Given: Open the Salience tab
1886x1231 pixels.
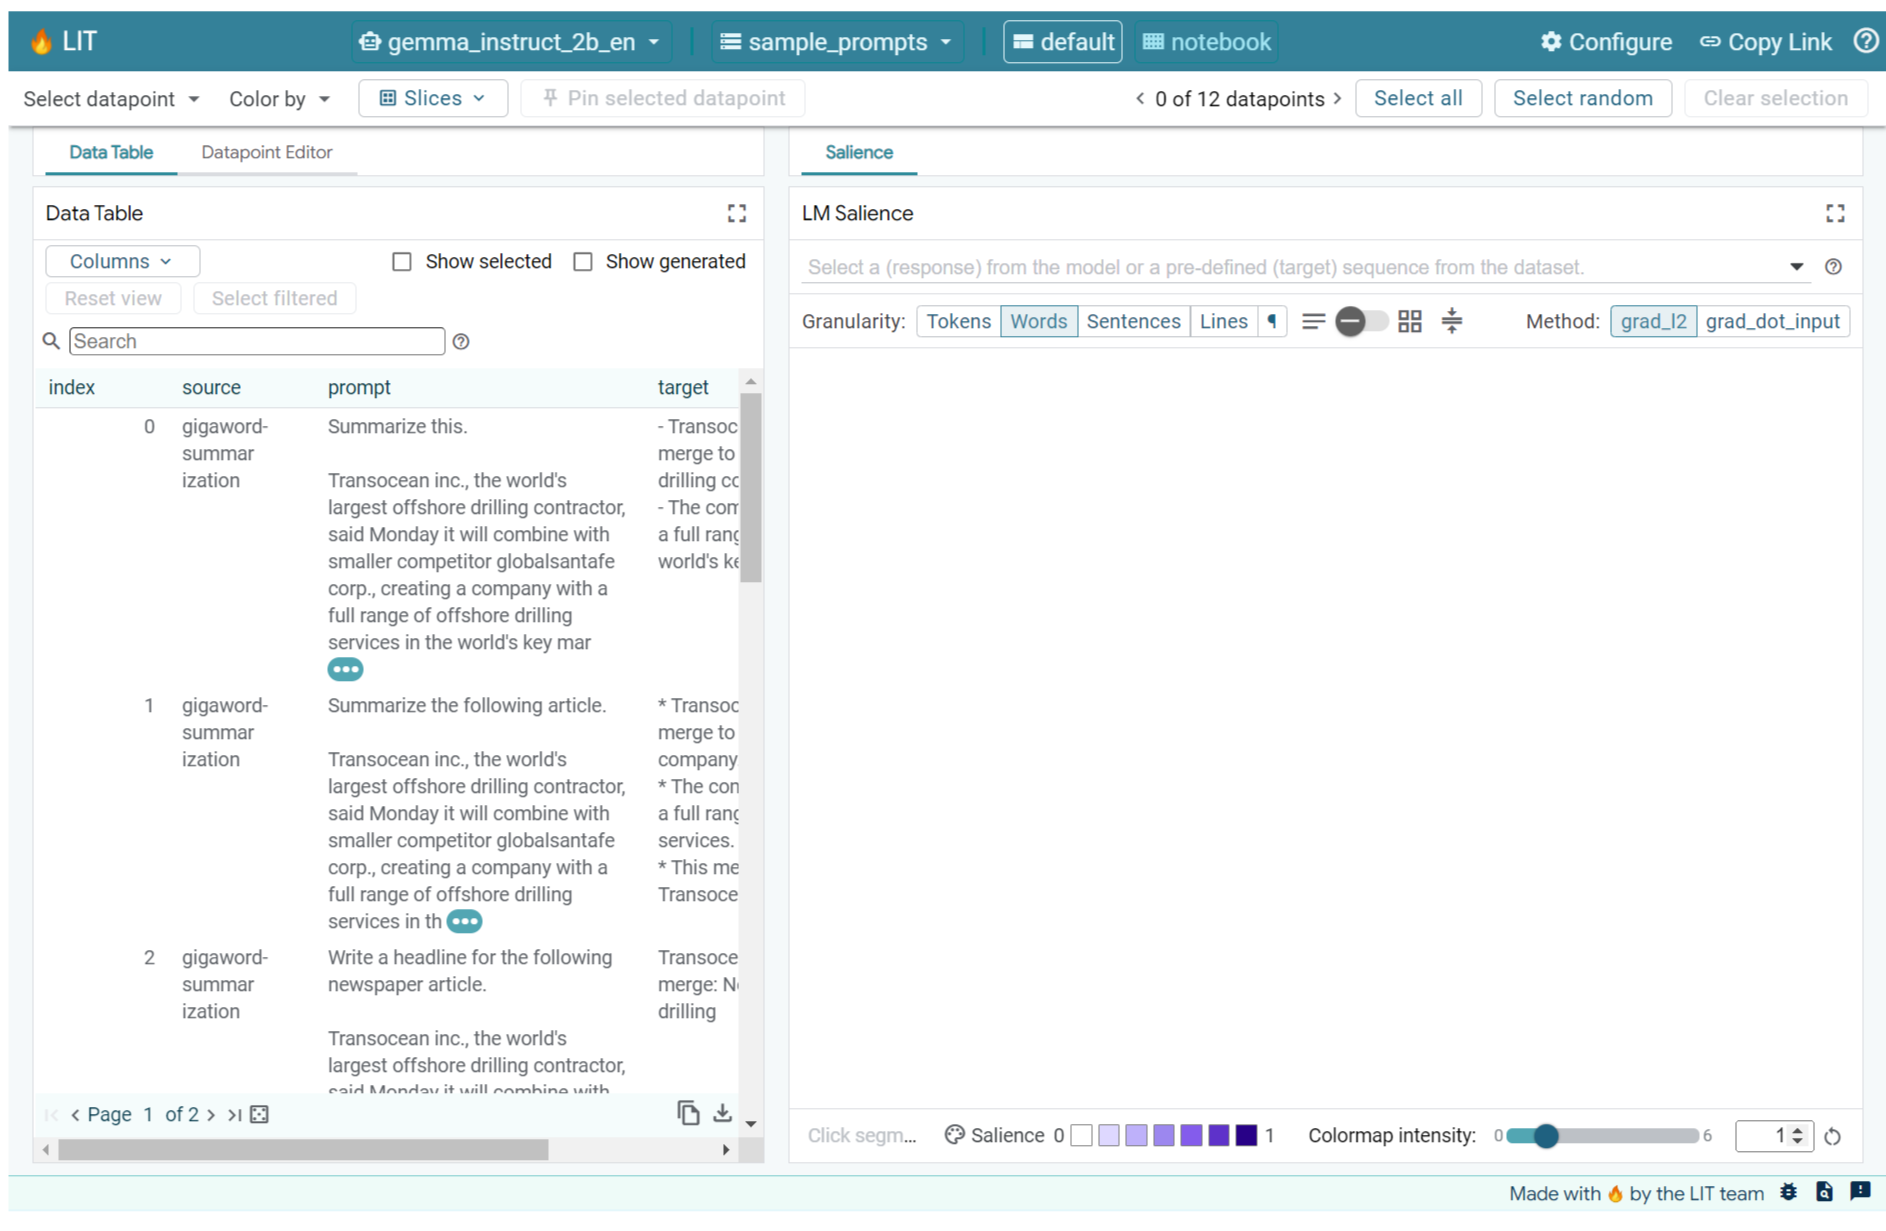Looking at the screenshot, I should (x=858, y=152).
